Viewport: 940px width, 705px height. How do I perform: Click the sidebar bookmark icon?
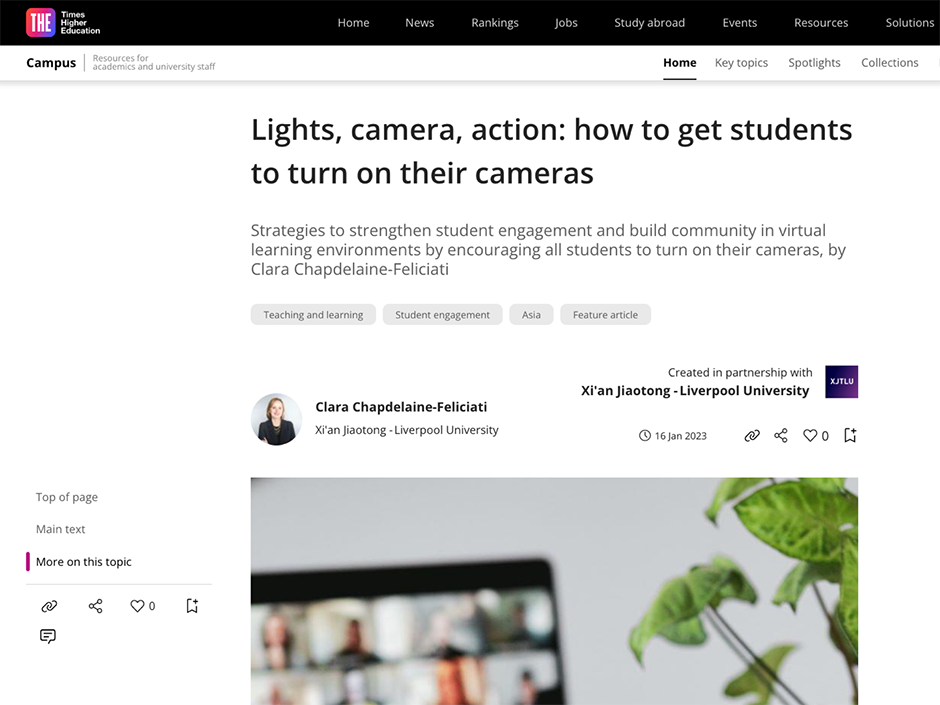[x=192, y=606]
